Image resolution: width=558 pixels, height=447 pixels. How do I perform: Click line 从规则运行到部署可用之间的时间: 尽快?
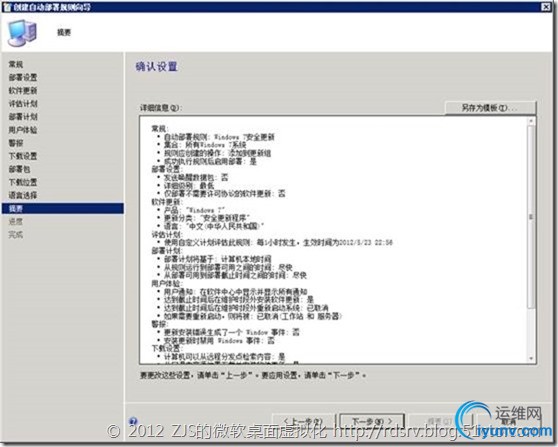point(228,267)
